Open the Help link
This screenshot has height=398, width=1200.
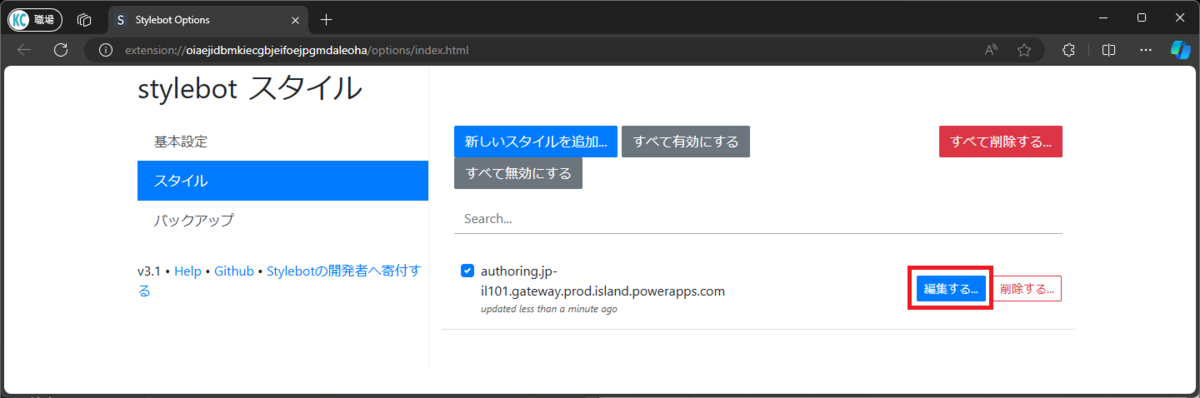coord(188,271)
